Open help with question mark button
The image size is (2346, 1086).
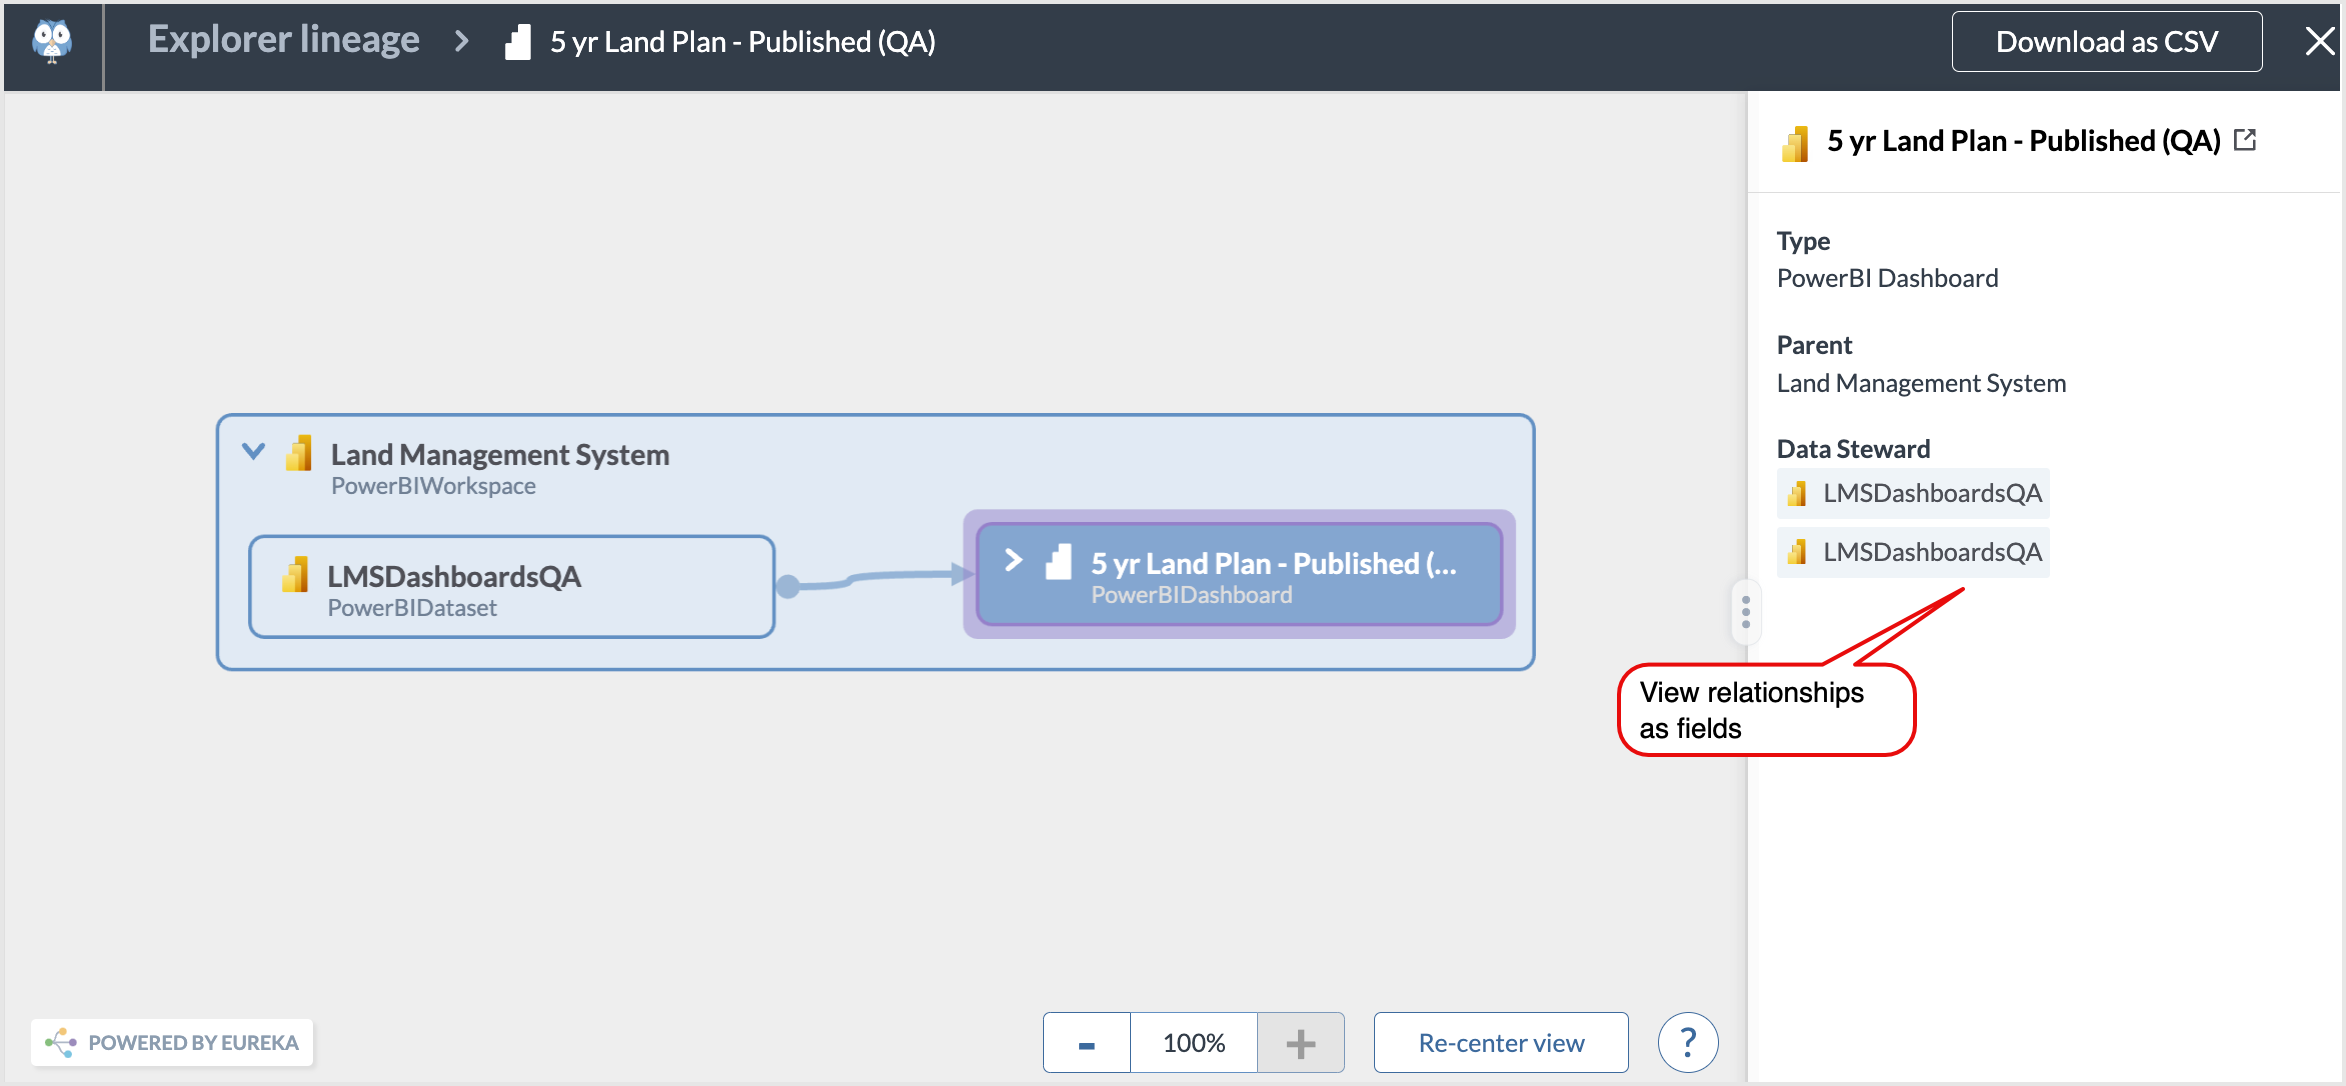pyautogui.click(x=1688, y=1042)
